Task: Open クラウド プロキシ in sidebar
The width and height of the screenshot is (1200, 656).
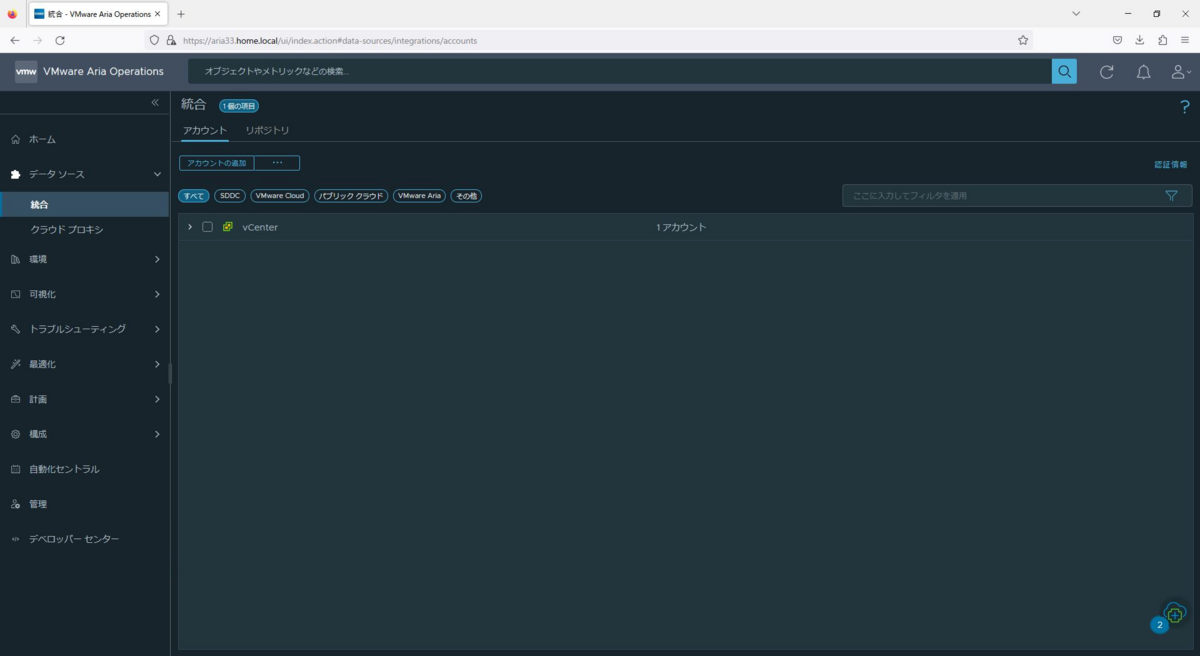Action: coord(67,229)
